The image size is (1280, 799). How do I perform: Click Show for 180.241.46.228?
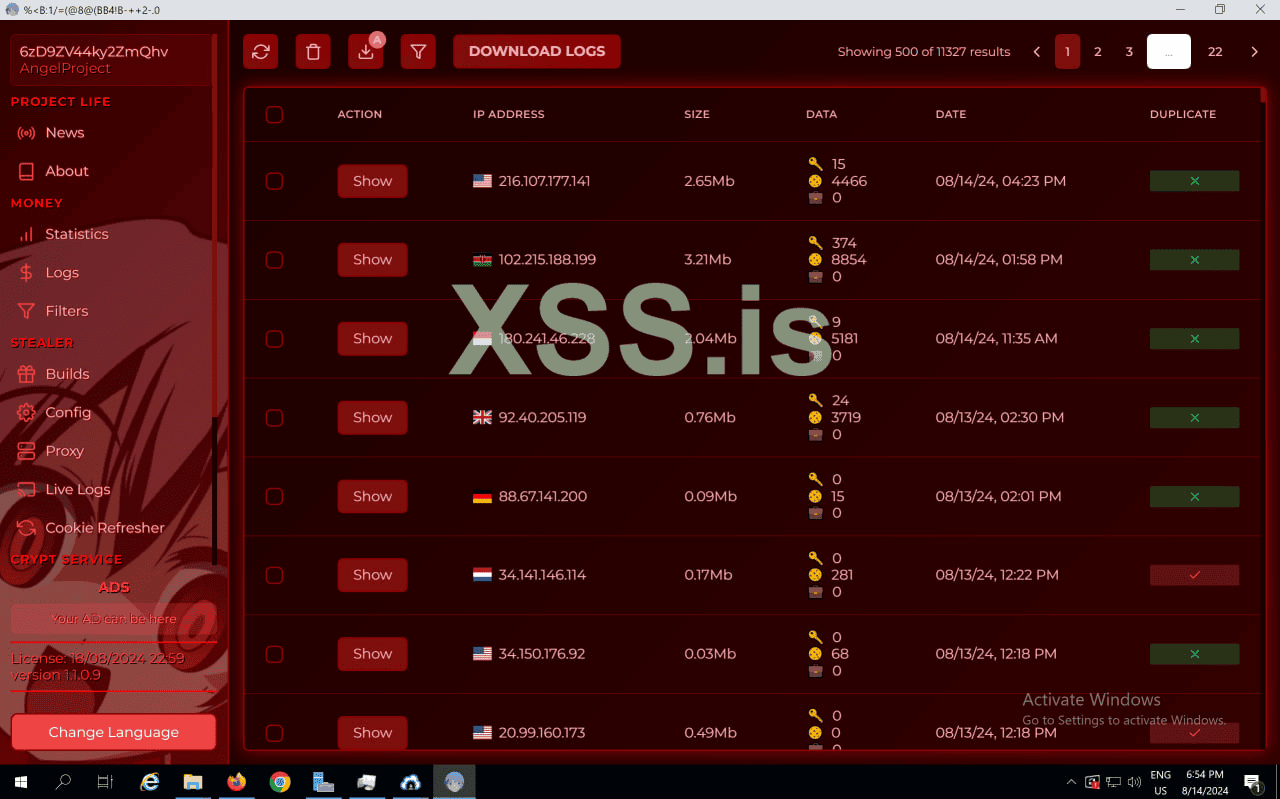click(x=372, y=339)
